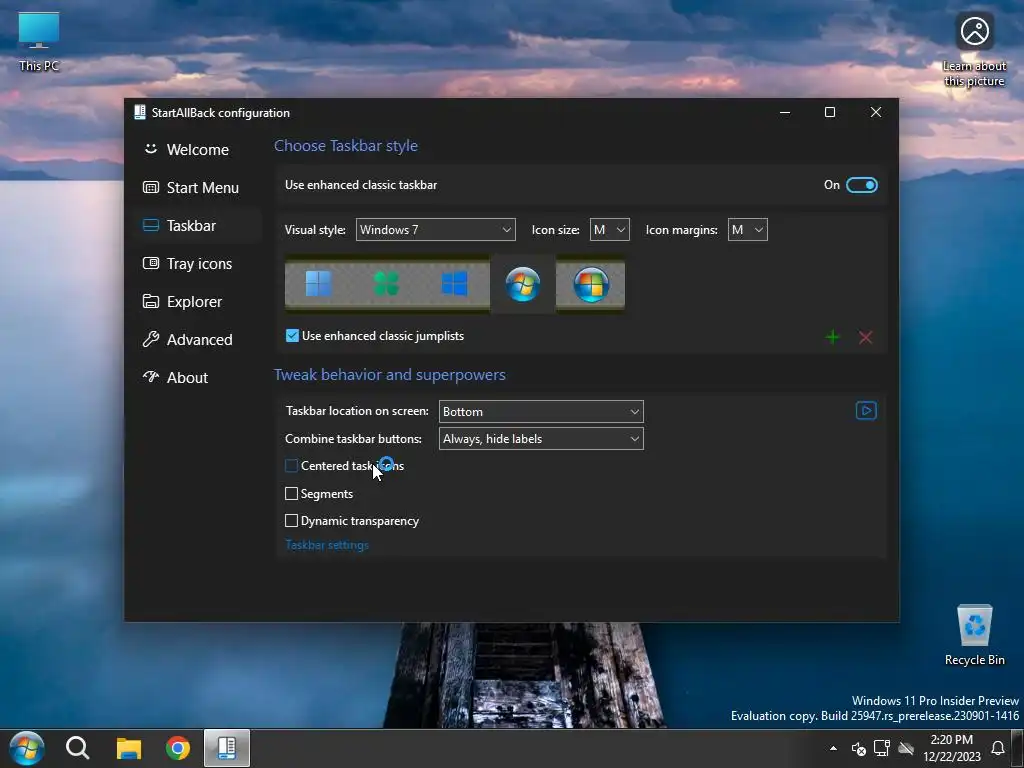
Task: Show the About page
Action: click(197, 377)
